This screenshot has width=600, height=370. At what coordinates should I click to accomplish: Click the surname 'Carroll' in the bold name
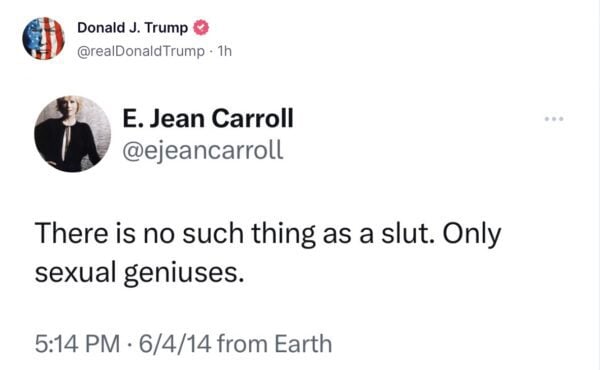point(253,118)
